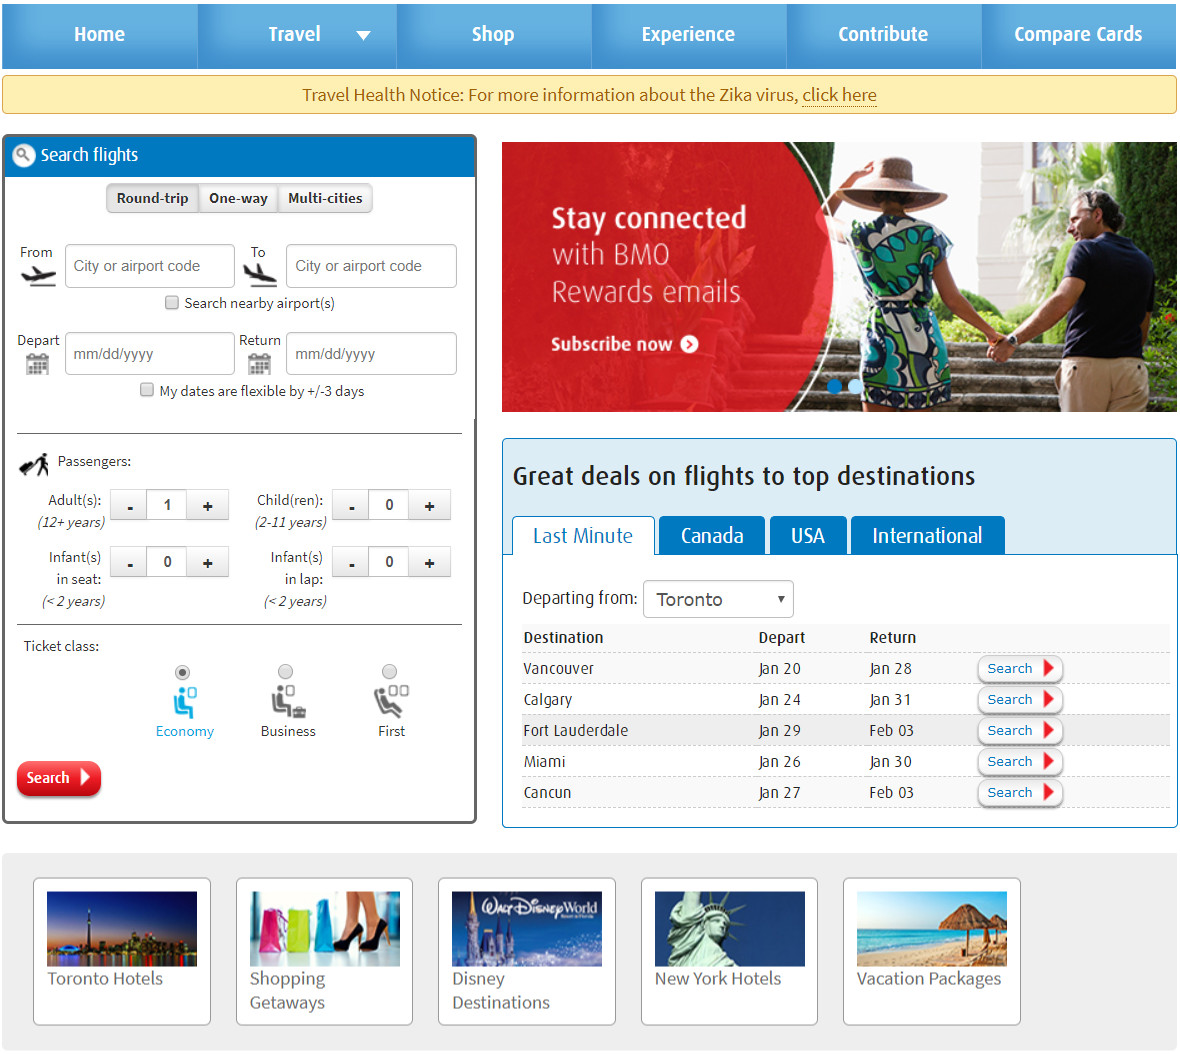Screen dimensions: 1180x1054
Task: Search the Cancun flight deal
Action: click(x=1020, y=792)
